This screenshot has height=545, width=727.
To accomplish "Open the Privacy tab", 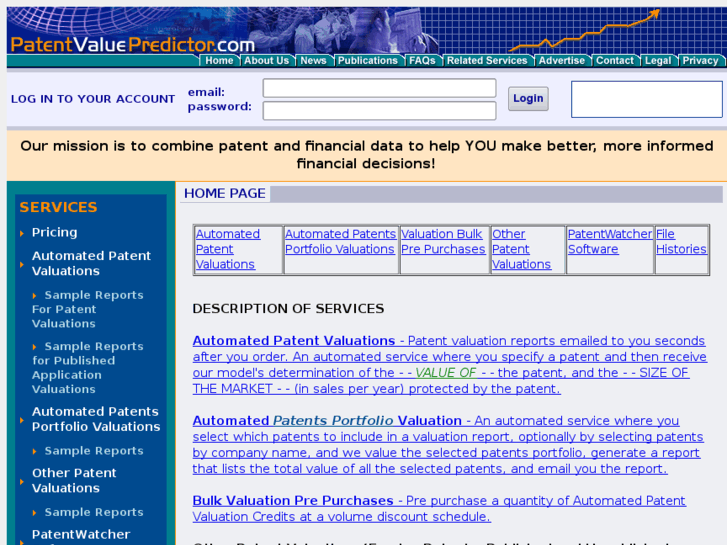I will click(700, 61).
